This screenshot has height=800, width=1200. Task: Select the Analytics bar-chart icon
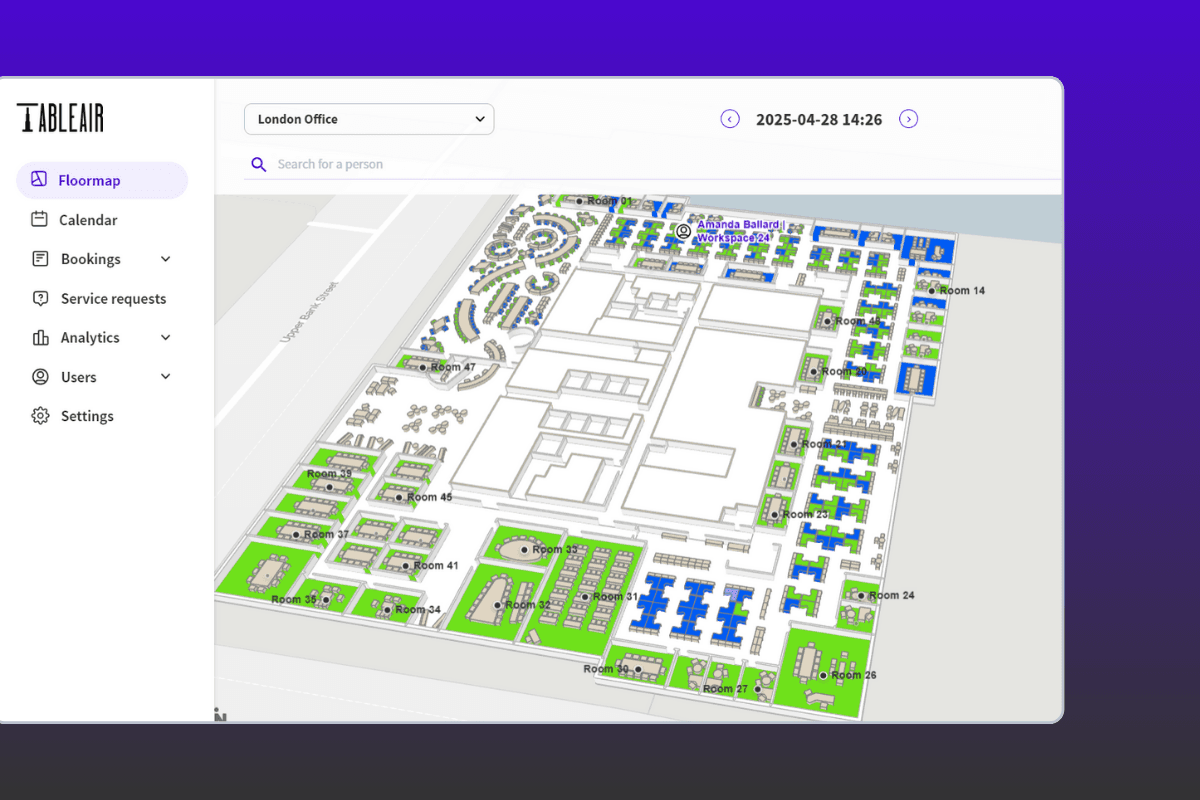pyautogui.click(x=39, y=337)
